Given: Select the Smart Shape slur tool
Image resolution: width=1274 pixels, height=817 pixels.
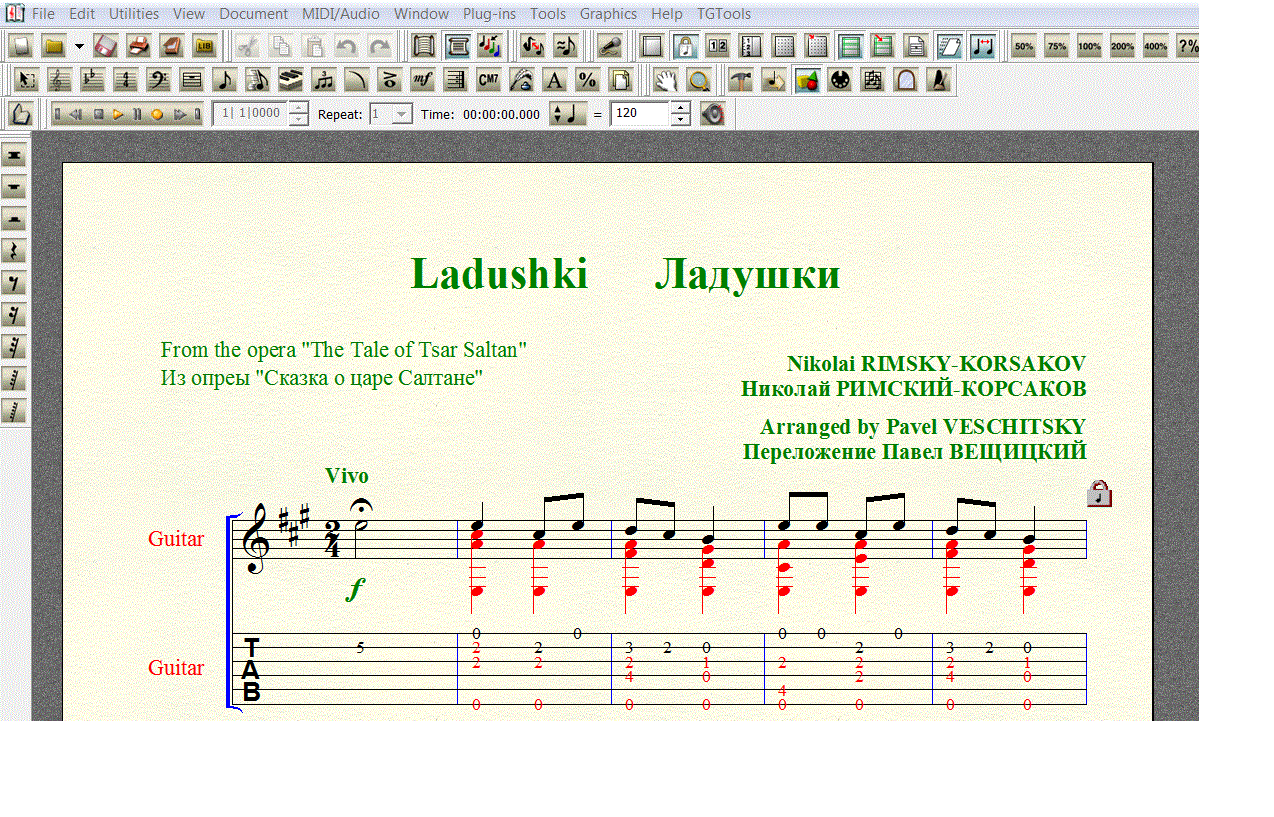Looking at the screenshot, I should tap(357, 80).
